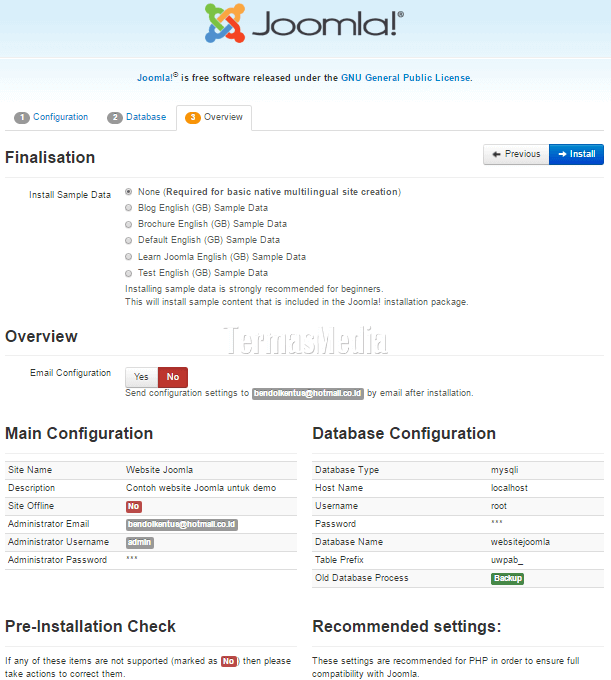Start installation with the Install button

point(576,154)
